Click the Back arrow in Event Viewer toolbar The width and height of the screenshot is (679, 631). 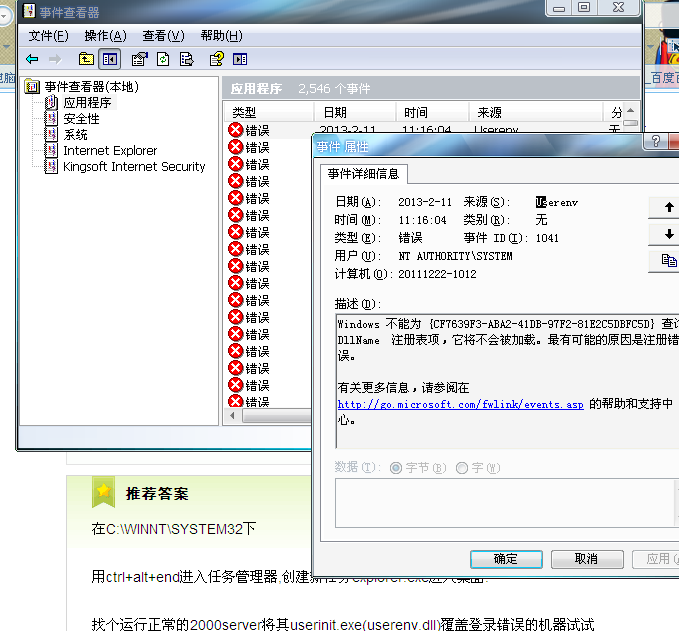pos(32,59)
